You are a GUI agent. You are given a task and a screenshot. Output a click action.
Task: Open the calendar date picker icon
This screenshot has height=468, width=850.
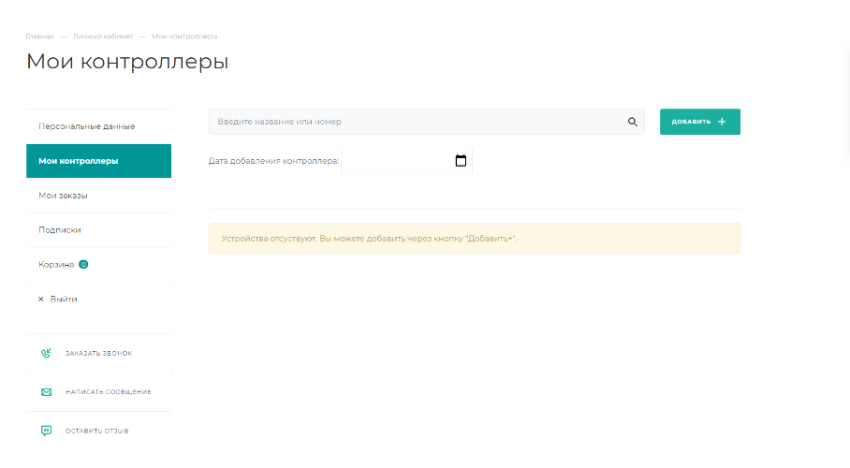click(x=461, y=161)
